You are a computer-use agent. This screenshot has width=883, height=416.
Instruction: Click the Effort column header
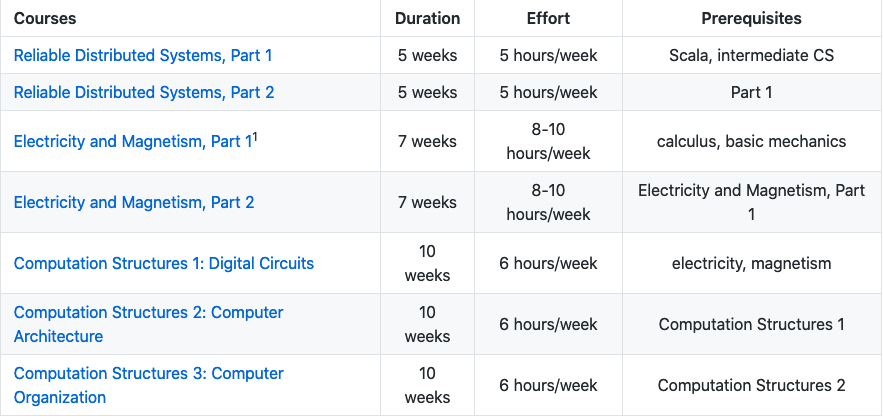[548, 19]
